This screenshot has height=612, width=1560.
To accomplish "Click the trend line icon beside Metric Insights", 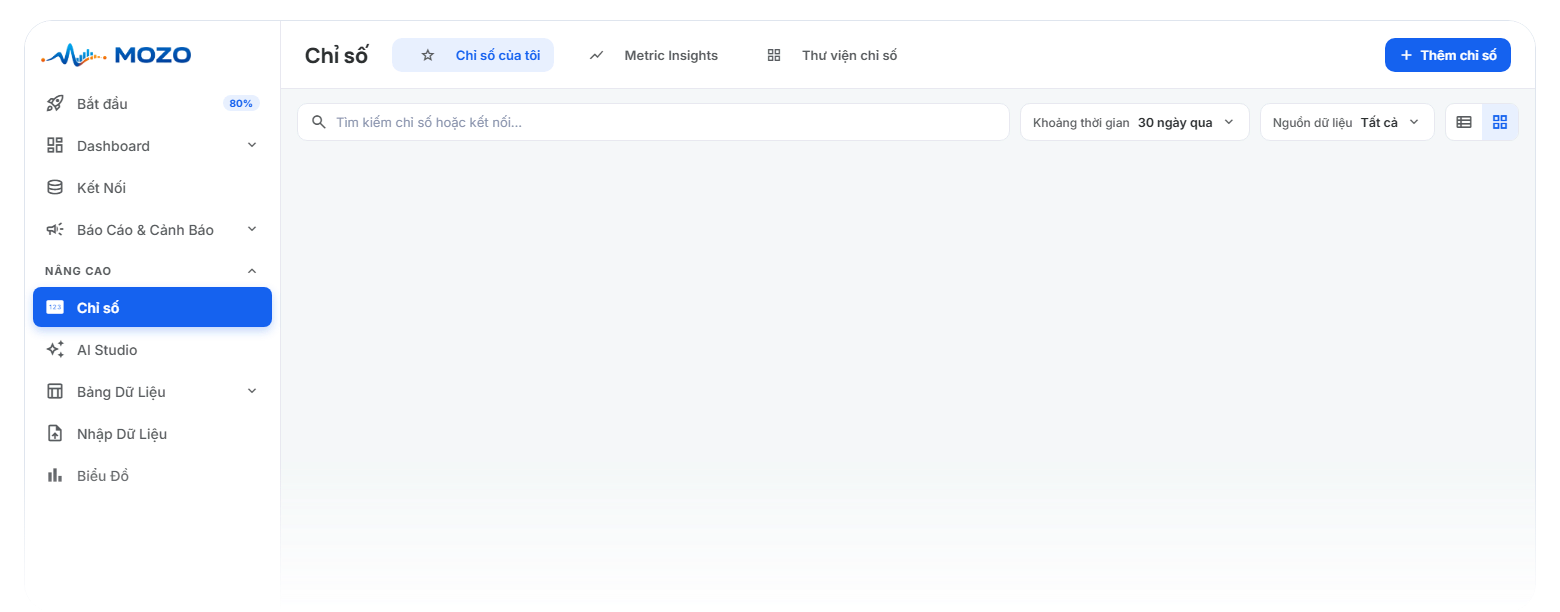I will point(597,56).
